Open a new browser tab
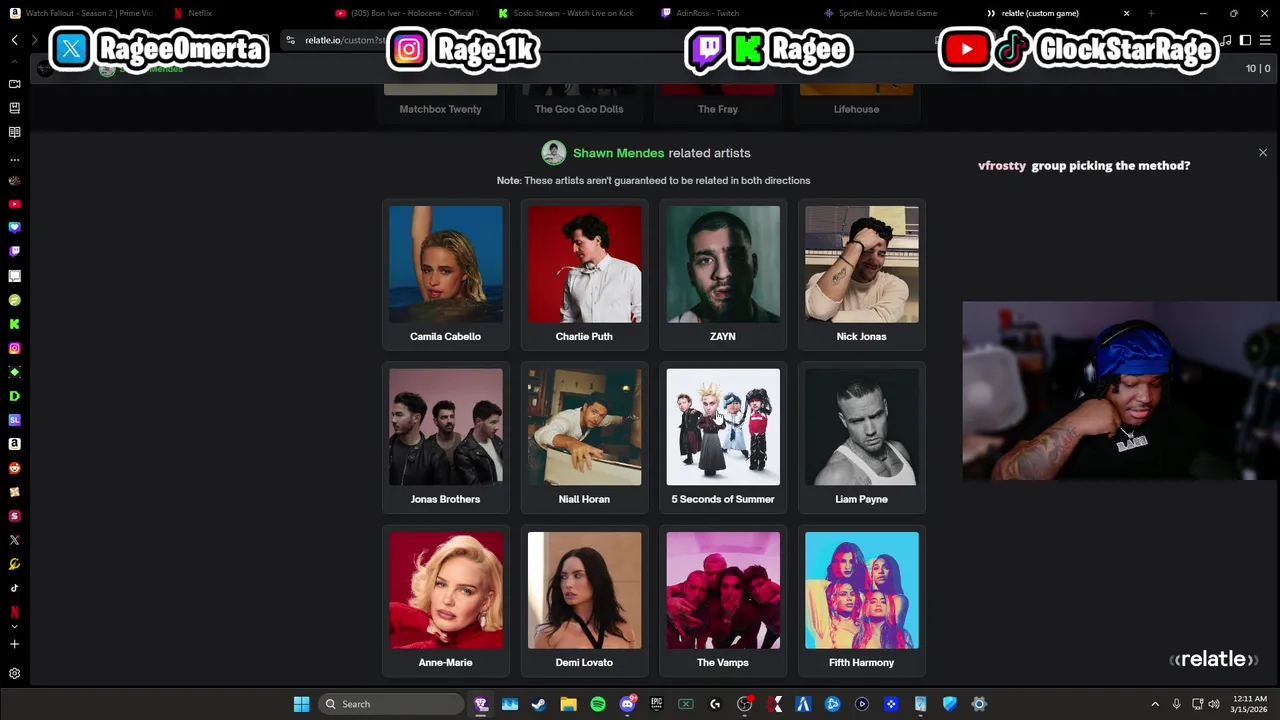 (1151, 13)
